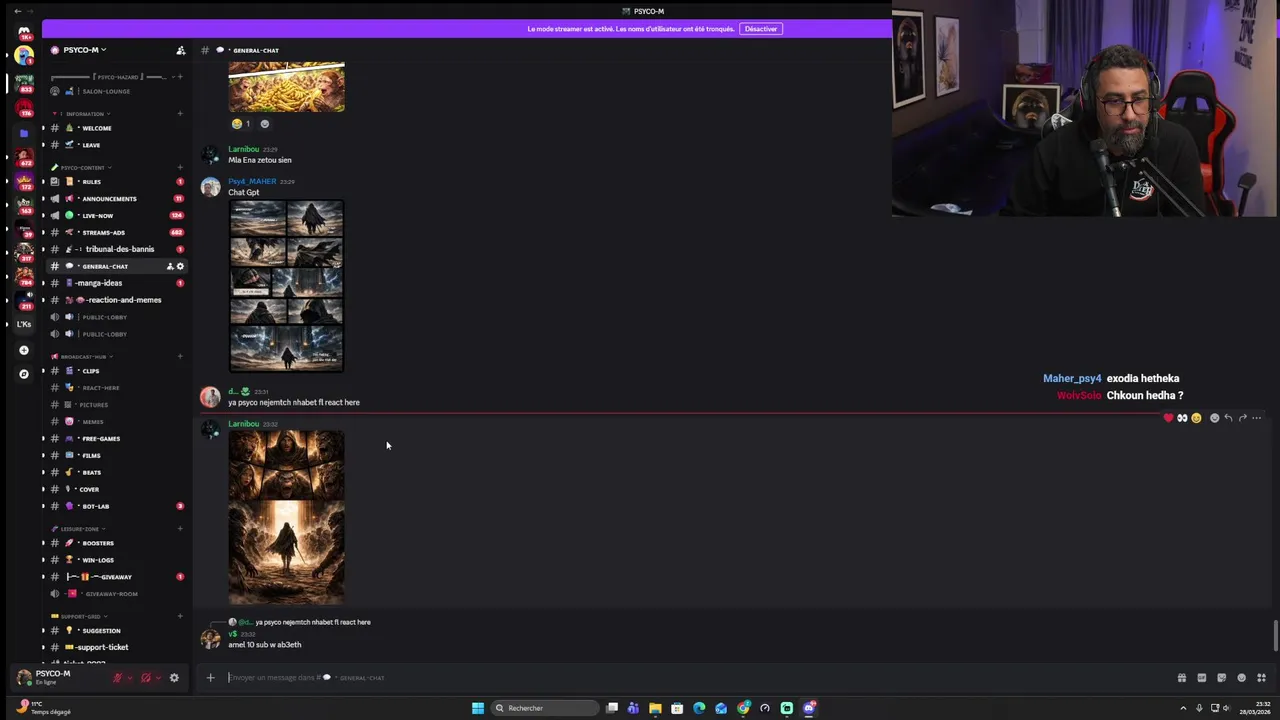React with eyes emoji
Screen dimensions: 1280x720
pos(1182,418)
